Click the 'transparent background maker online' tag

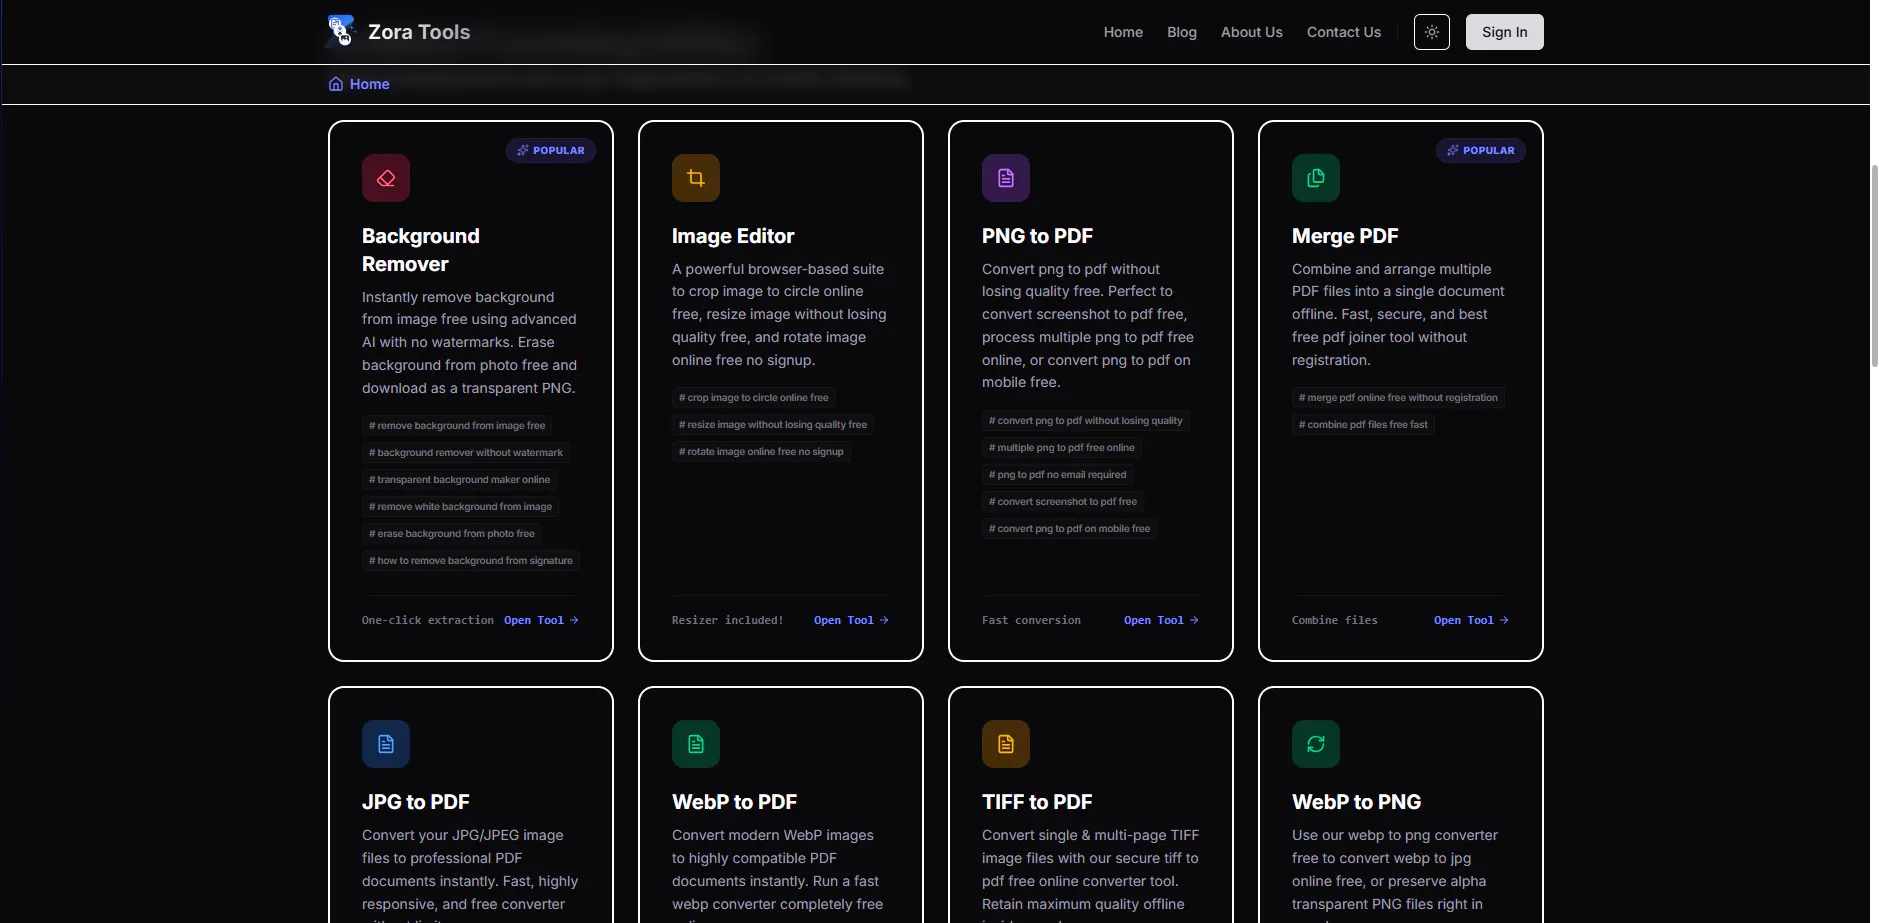click(459, 479)
